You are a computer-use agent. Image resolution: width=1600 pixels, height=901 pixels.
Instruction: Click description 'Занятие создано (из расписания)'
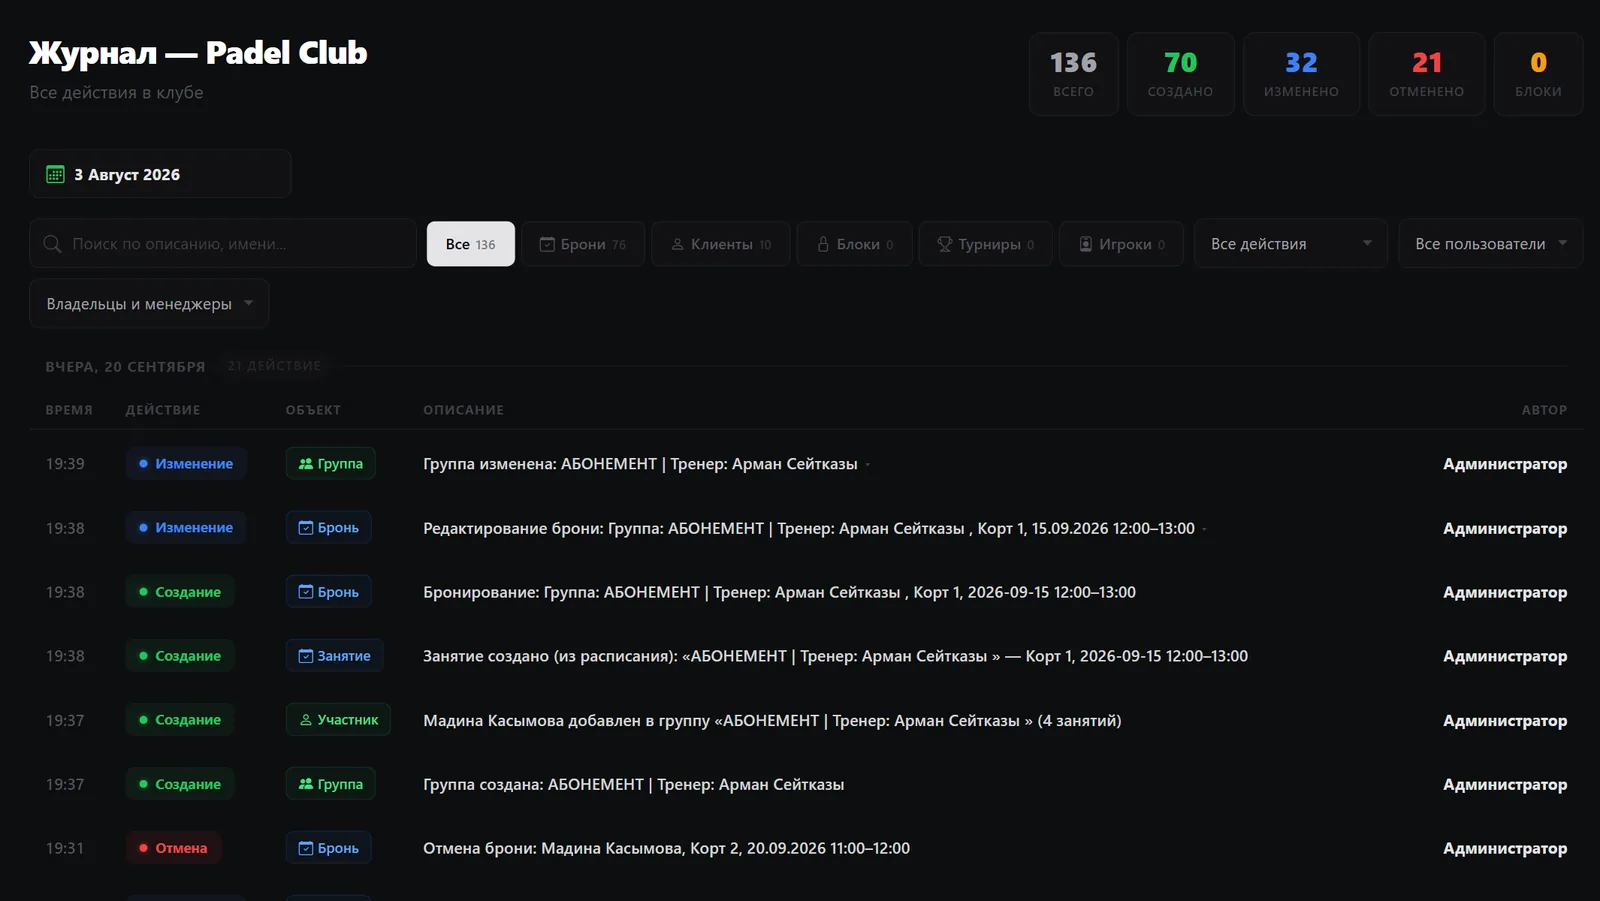coord(835,656)
